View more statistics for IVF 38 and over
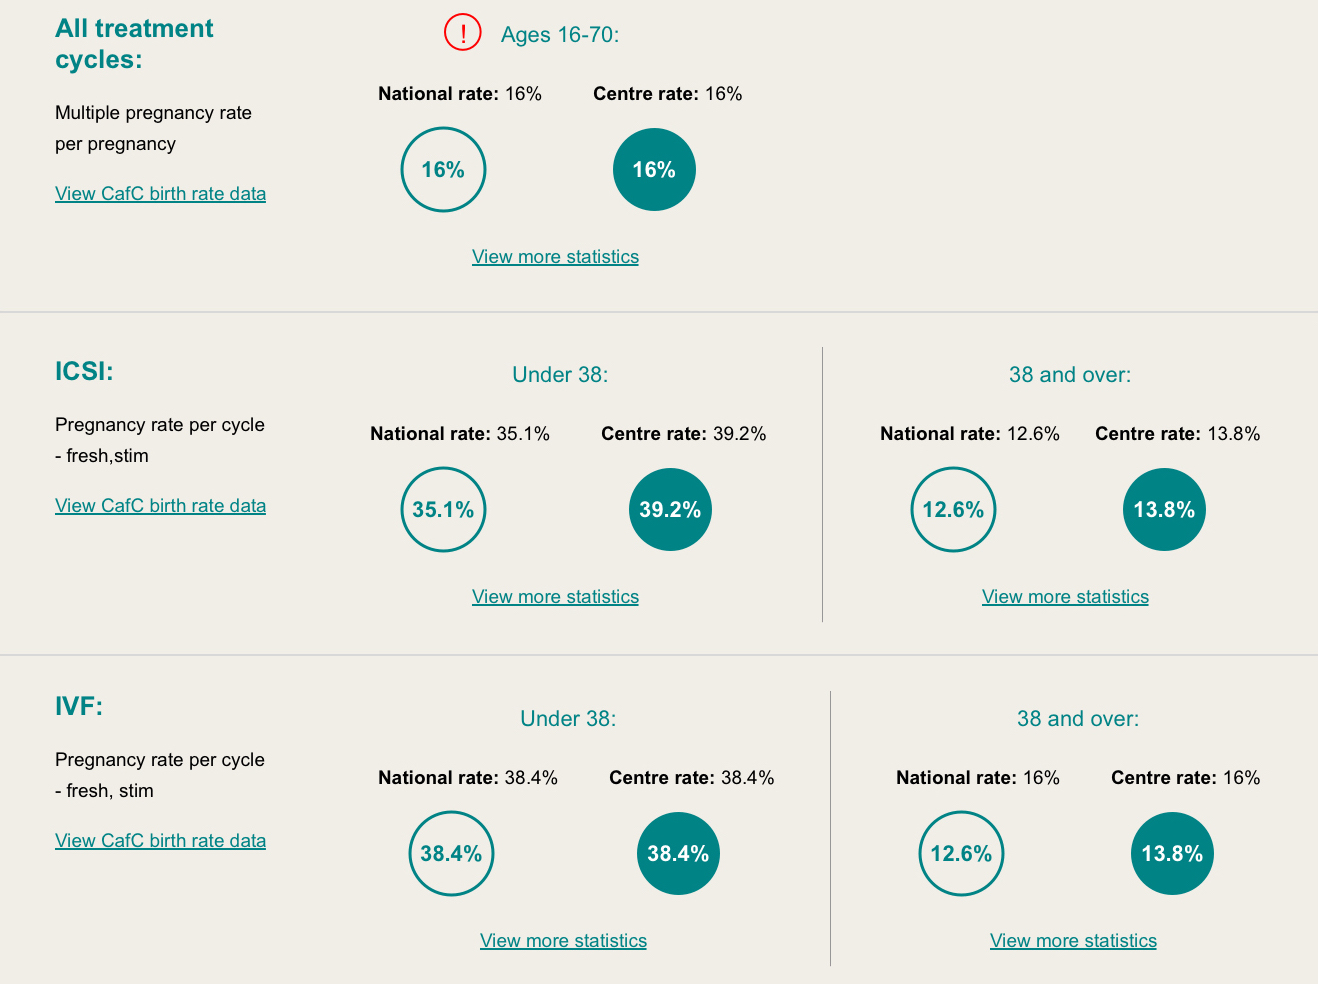Viewport: 1318px width, 984px height. [1073, 941]
